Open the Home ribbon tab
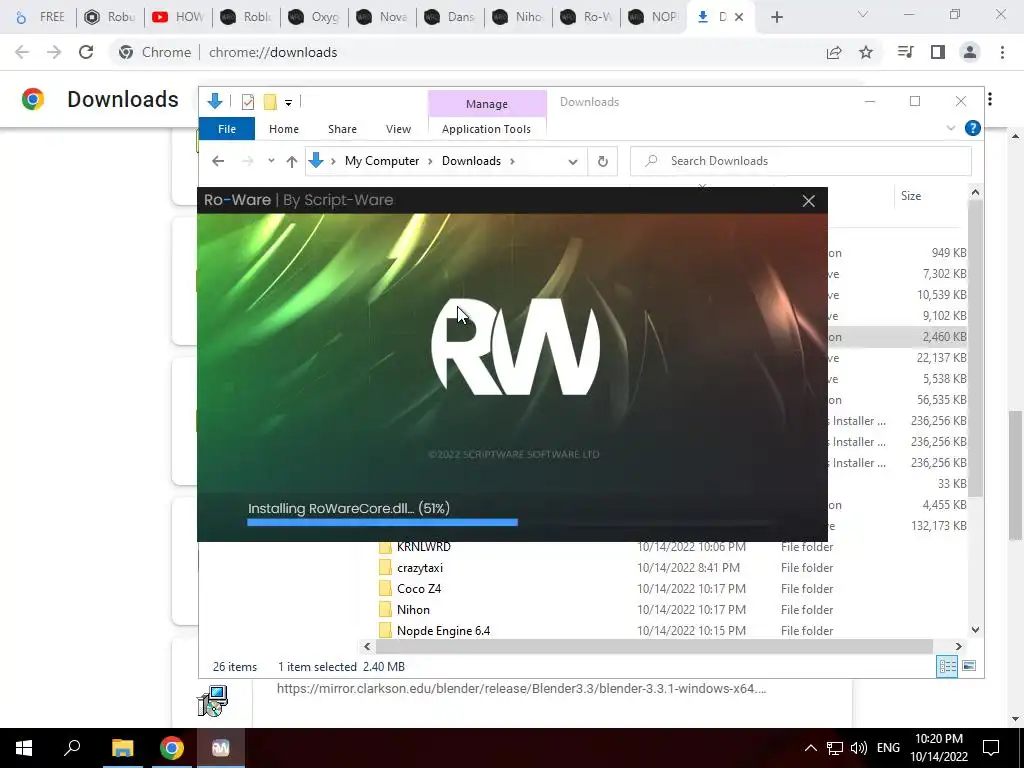The image size is (1024, 768). pos(284,129)
